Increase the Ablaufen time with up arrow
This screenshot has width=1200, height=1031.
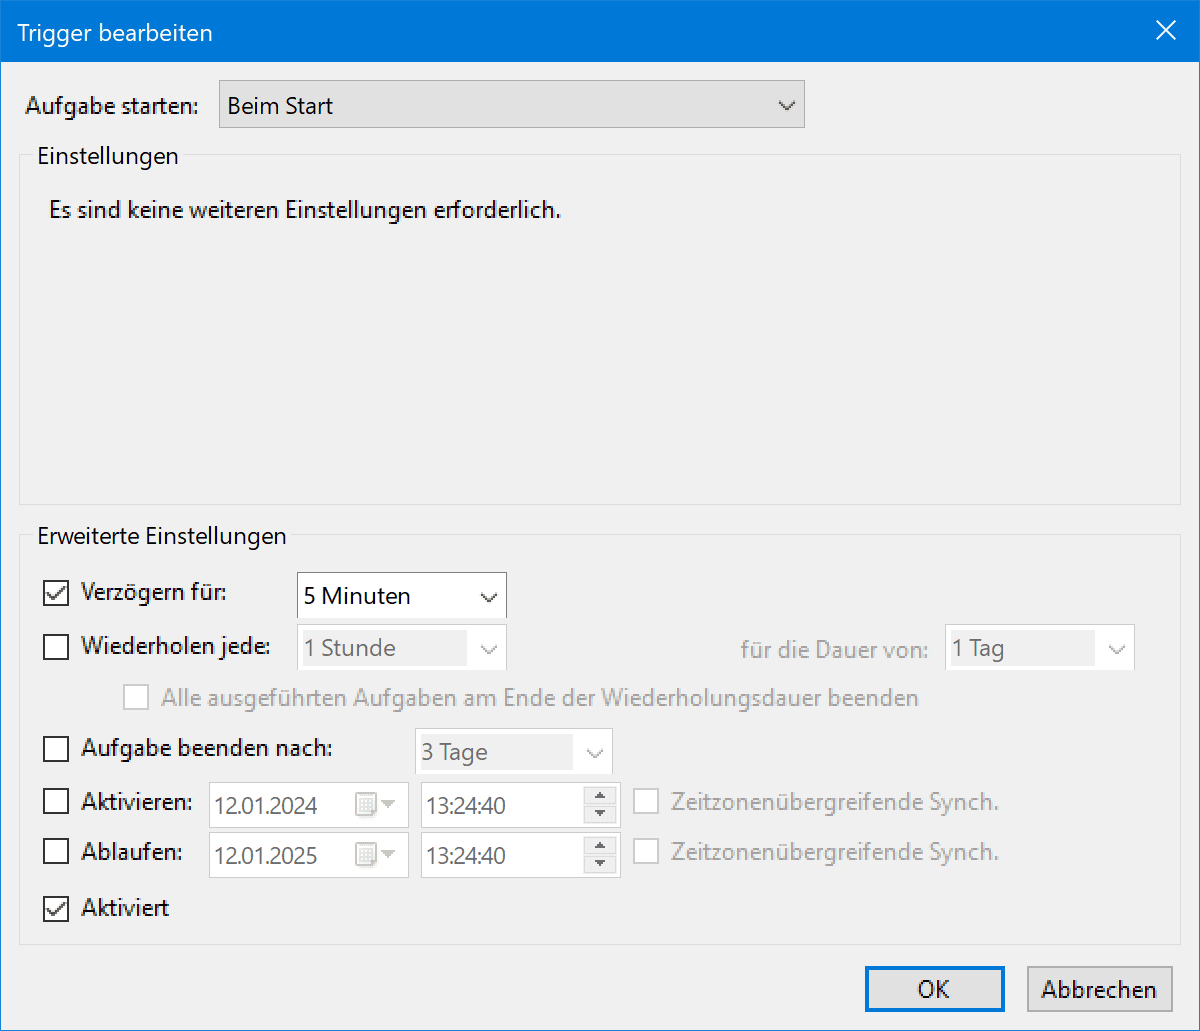[x=599, y=847]
